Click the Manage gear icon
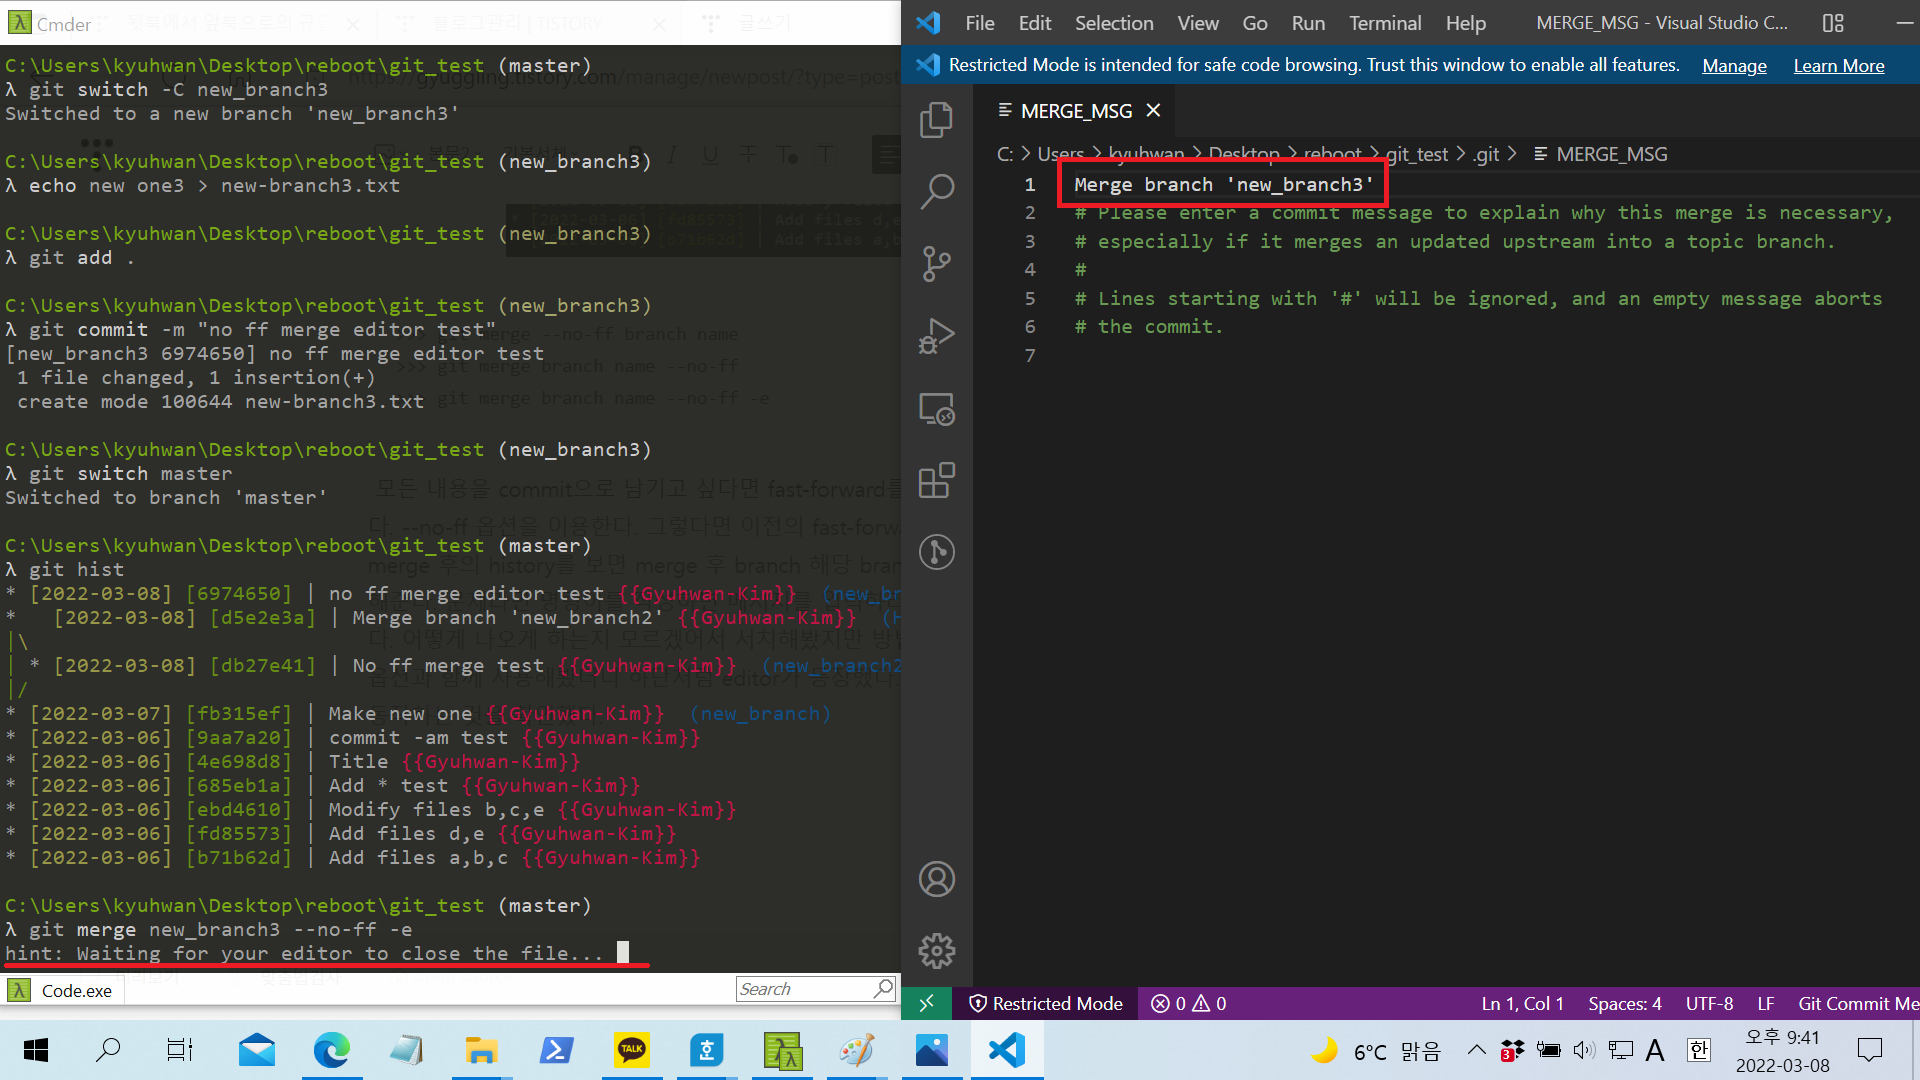1920x1080 pixels. coord(936,950)
